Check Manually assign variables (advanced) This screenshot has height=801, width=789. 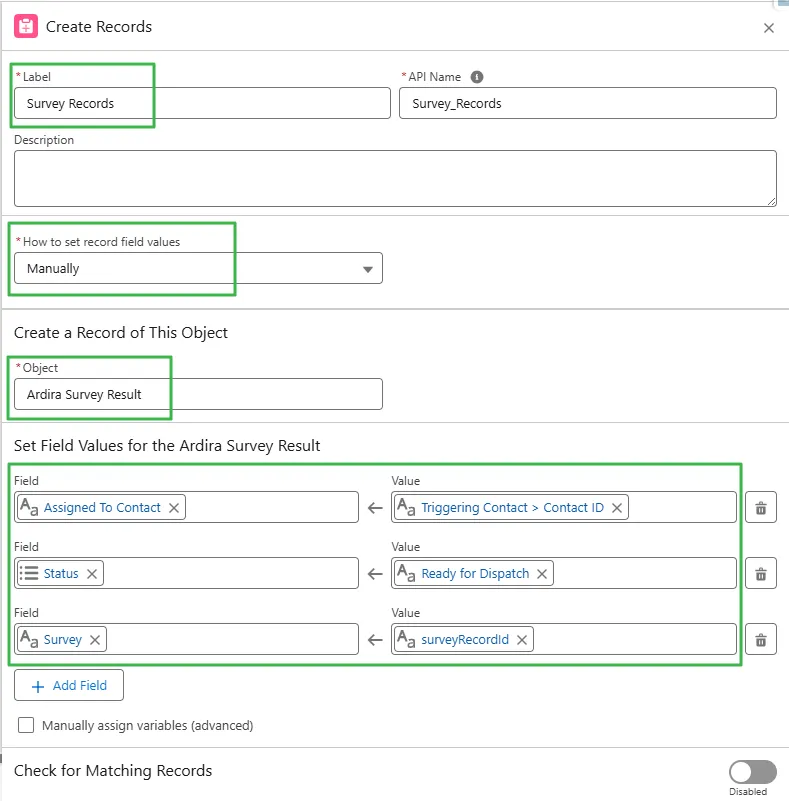coord(25,724)
